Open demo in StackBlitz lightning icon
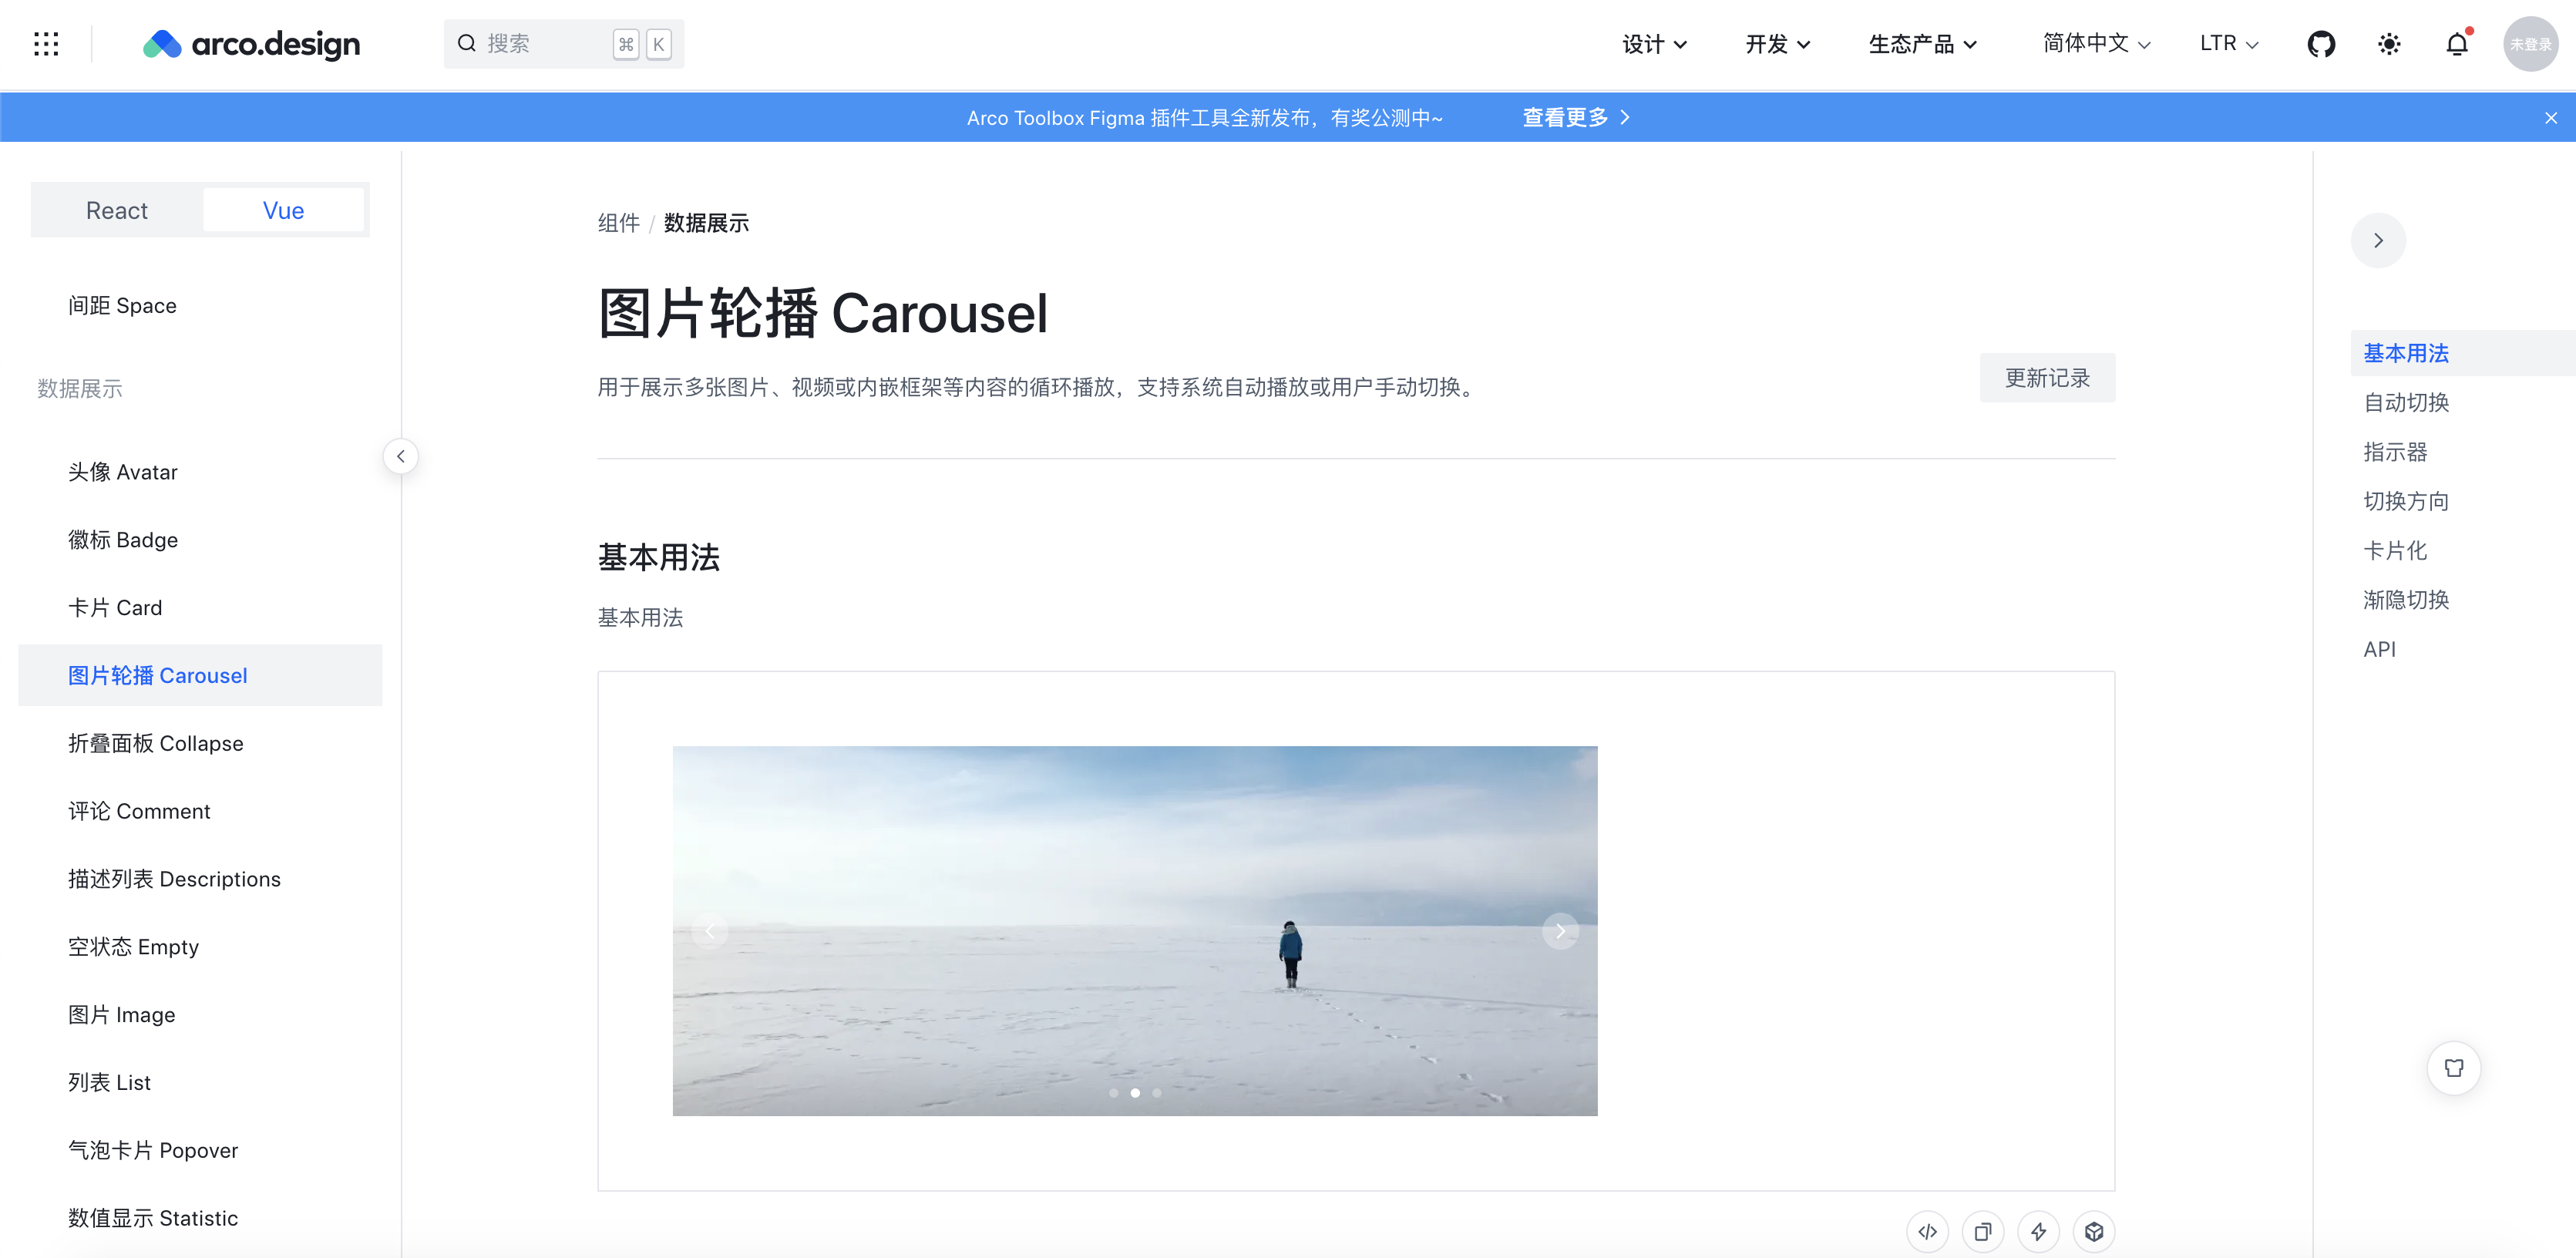 click(2038, 1231)
